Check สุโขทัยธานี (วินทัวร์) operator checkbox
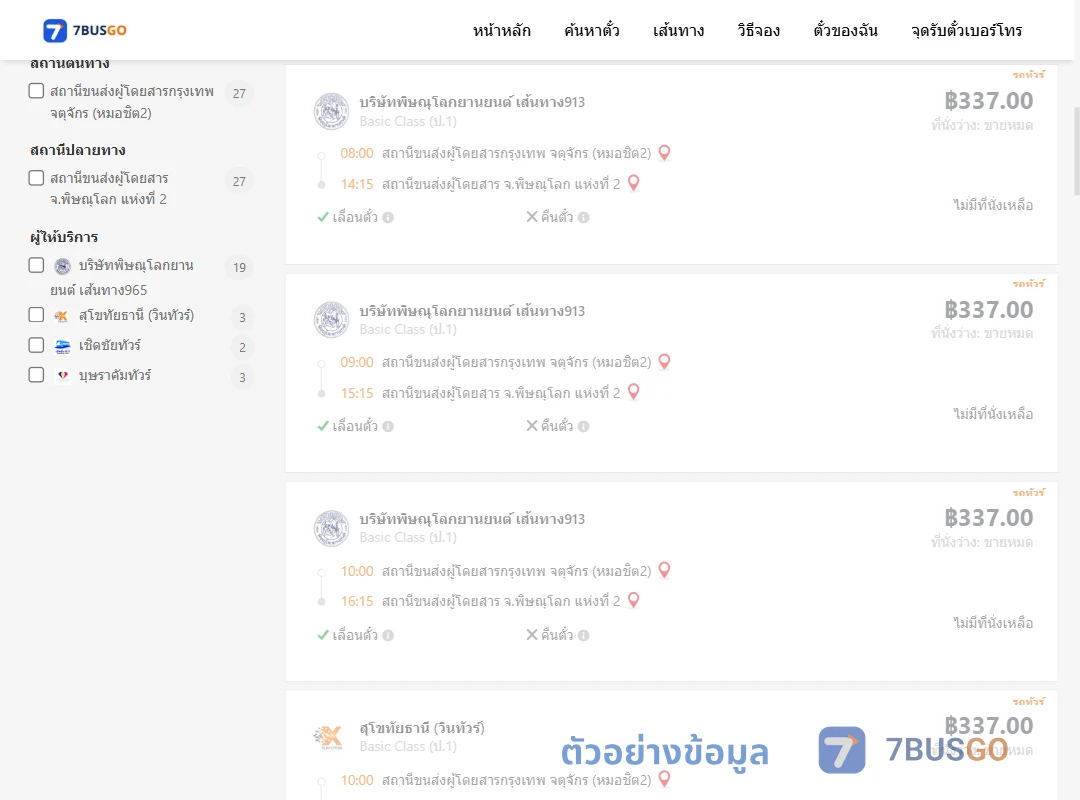1080x800 pixels. [x=37, y=315]
